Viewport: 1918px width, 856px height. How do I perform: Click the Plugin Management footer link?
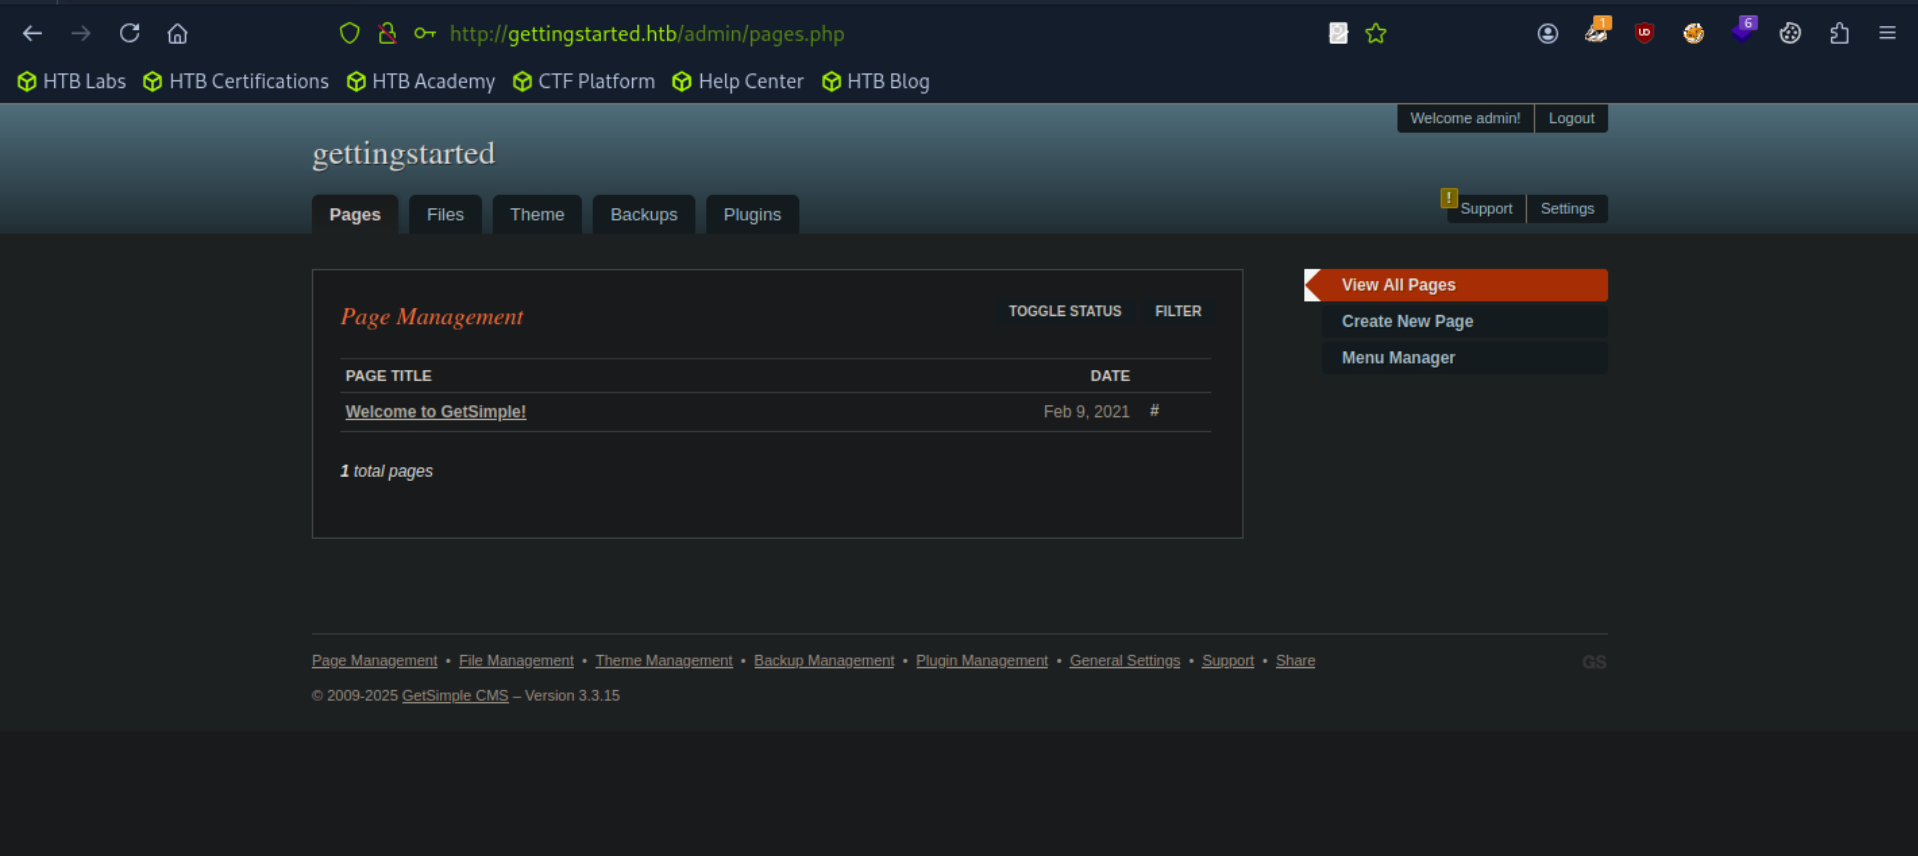(982, 661)
